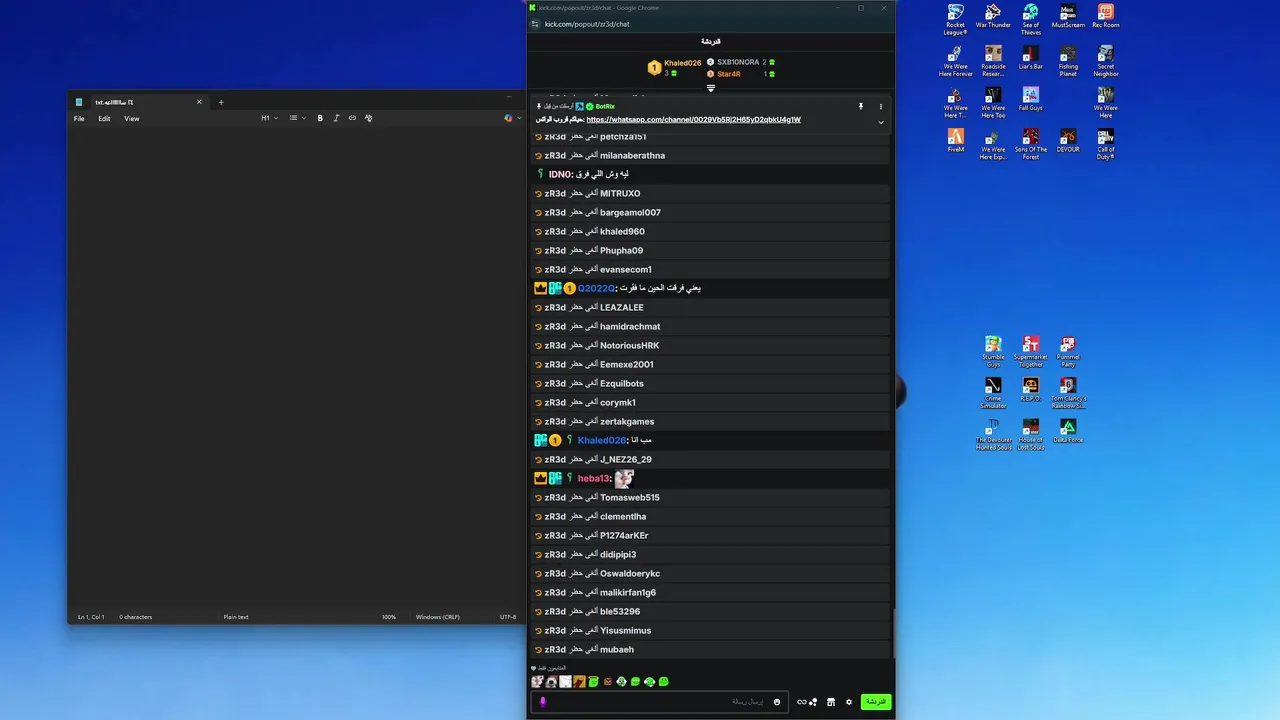Image resolution: width=1280 pixels, height=720 pixels.
Task: Close the Notepad document tab
Action: (x=199, y=102)
